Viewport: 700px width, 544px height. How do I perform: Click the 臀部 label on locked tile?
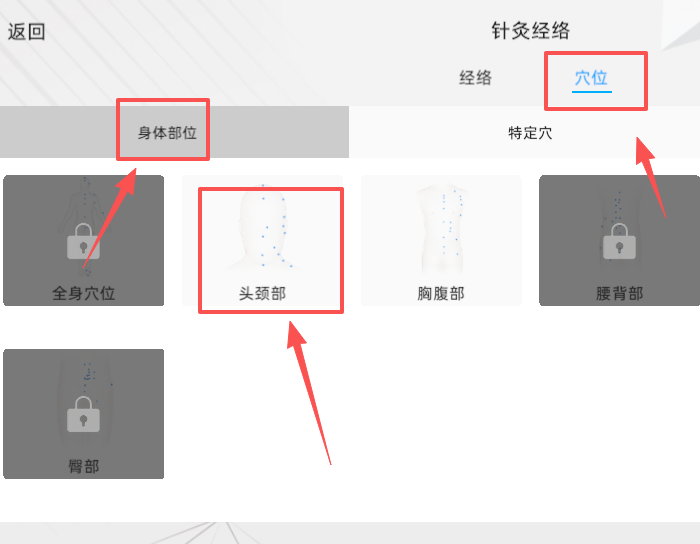pyautogui.click(x=83, y=466)
